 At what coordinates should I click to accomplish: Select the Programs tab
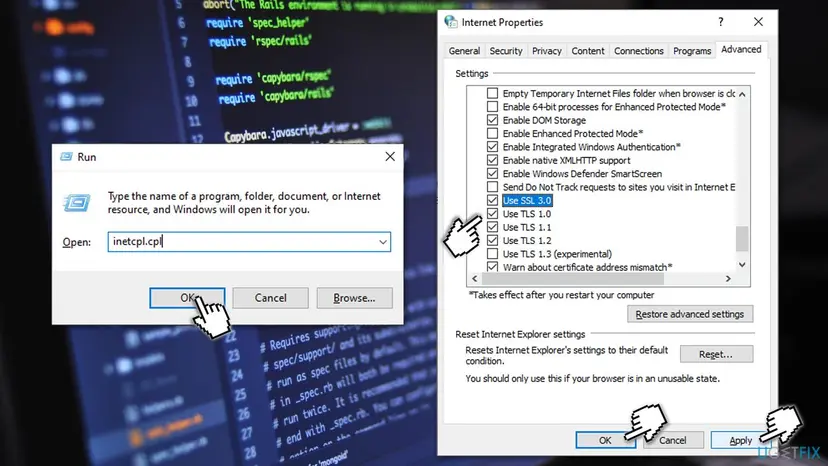[x=692, y=51]
